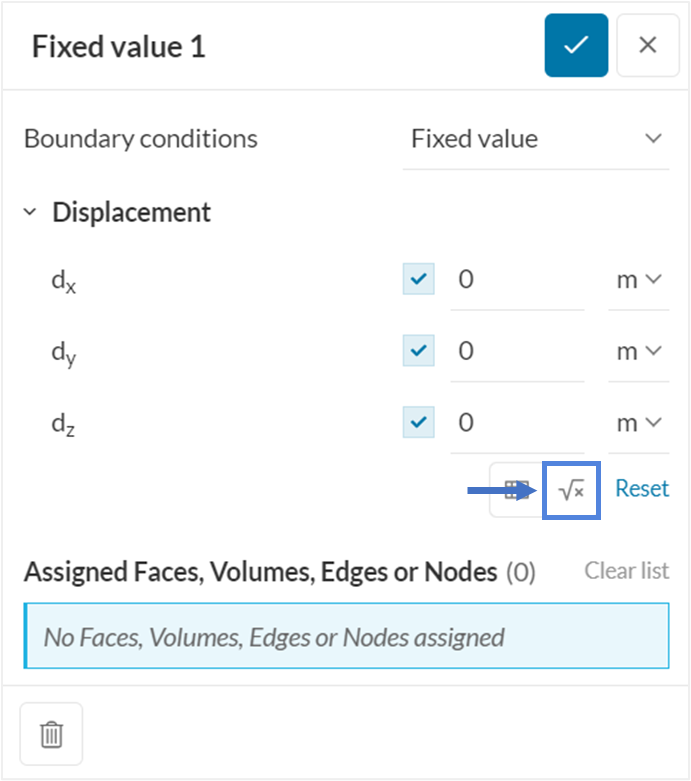Delete boundary condition with trash icon
This screenshot has width=691, height=781.
51,734
